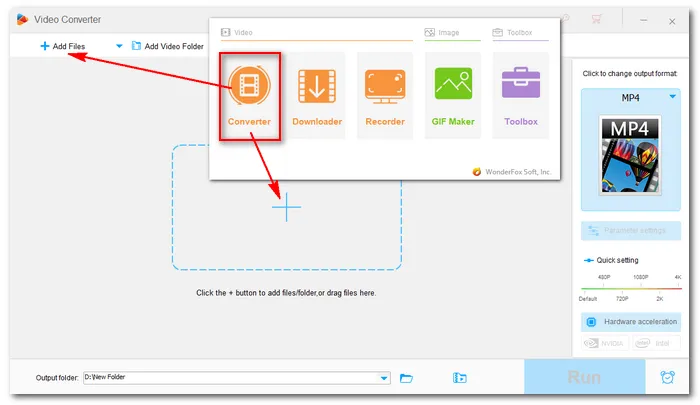Minimize the Video Converter window
This screenshot has height=405, width=700.
[x=643, y=21]
